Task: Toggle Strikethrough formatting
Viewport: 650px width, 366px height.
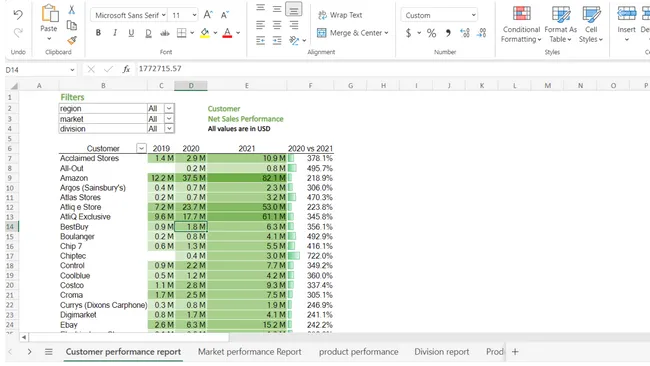Action: click(165, 33)
